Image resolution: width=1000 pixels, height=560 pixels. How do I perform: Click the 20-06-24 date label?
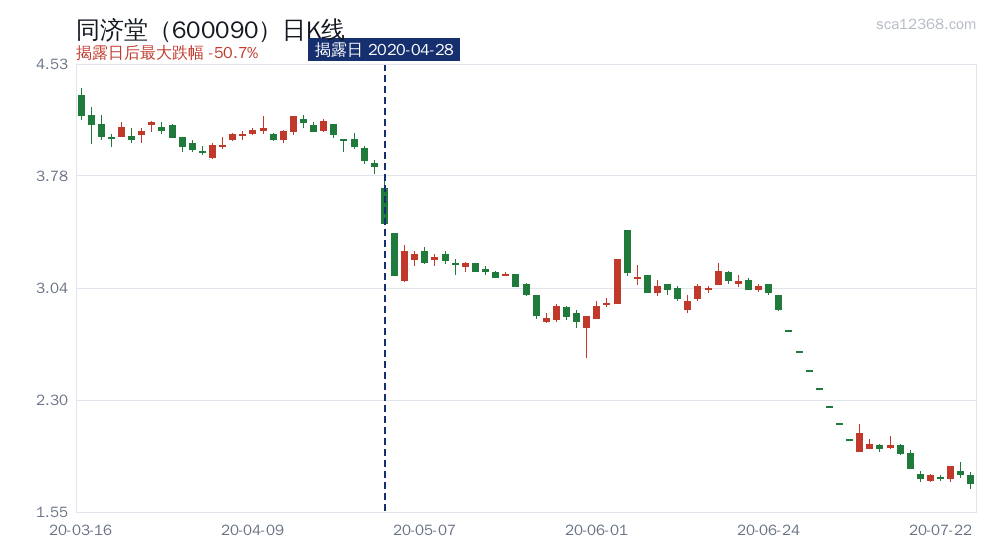768,530
